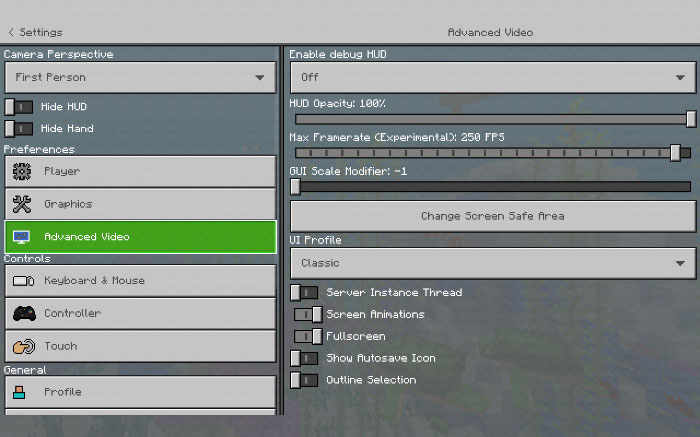Viewport: 700px width, 437px height.
Task: Go back via Settings label
Action: pos(41,32)
